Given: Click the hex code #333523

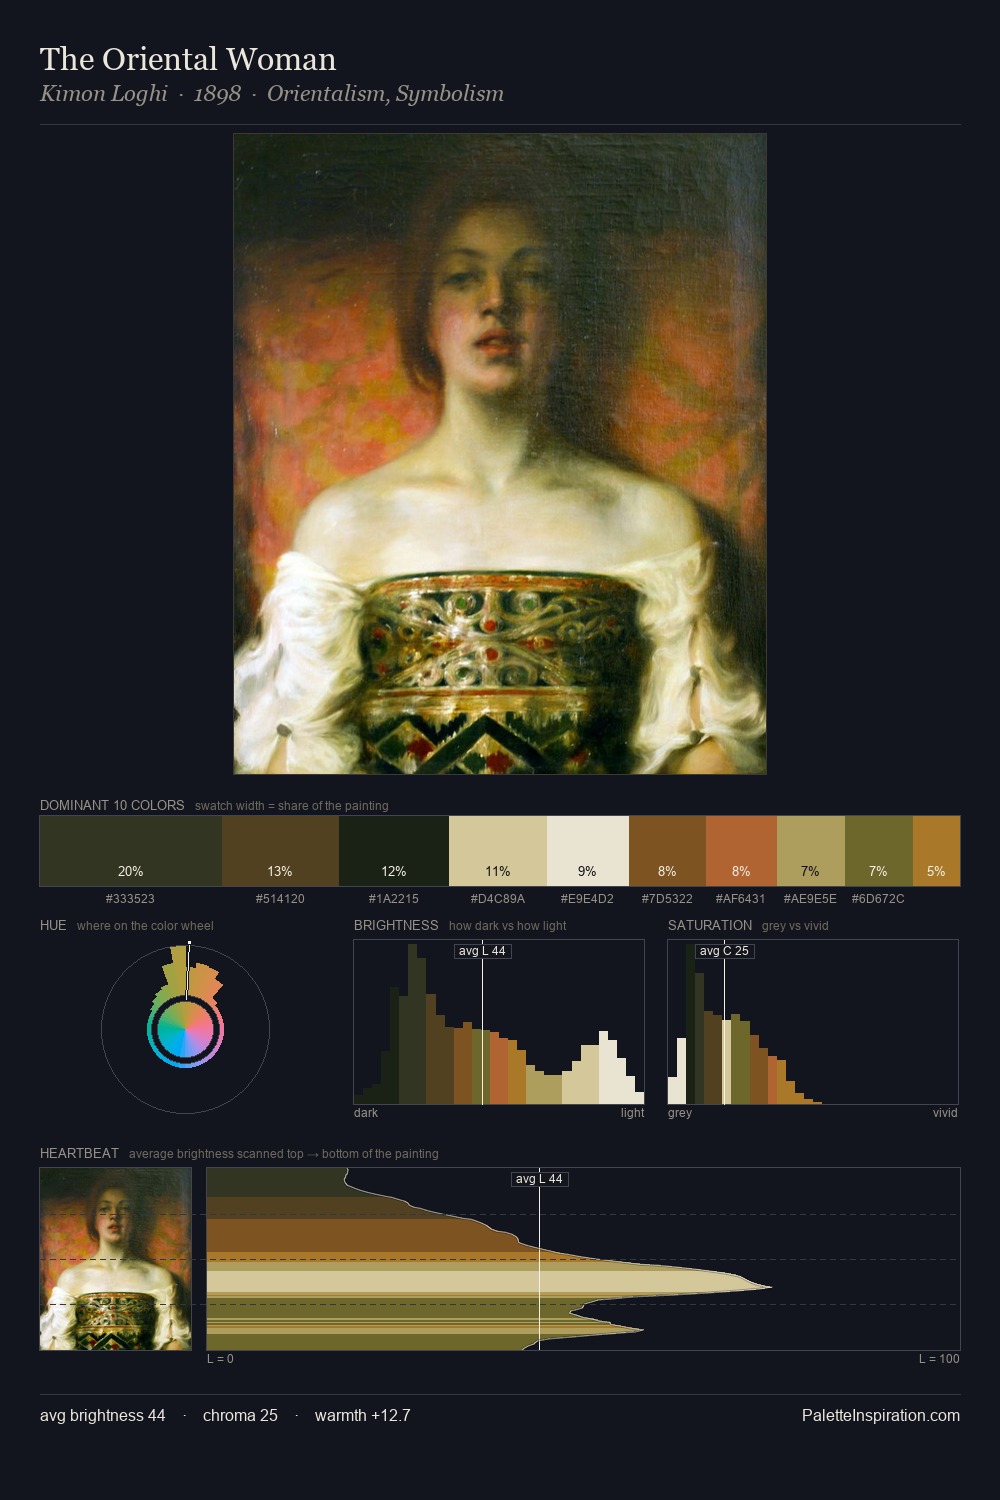Looking at the screenshot, I should coord(130,899).
